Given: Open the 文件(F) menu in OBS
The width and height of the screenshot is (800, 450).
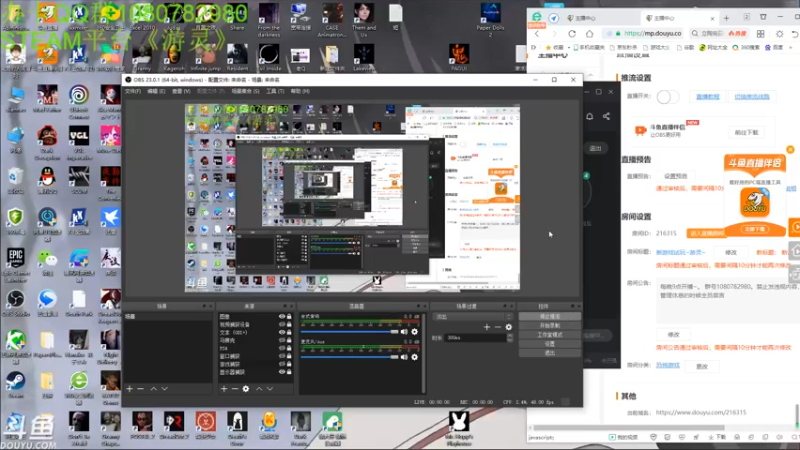Looking at the screenshot, I should point(133,91).
